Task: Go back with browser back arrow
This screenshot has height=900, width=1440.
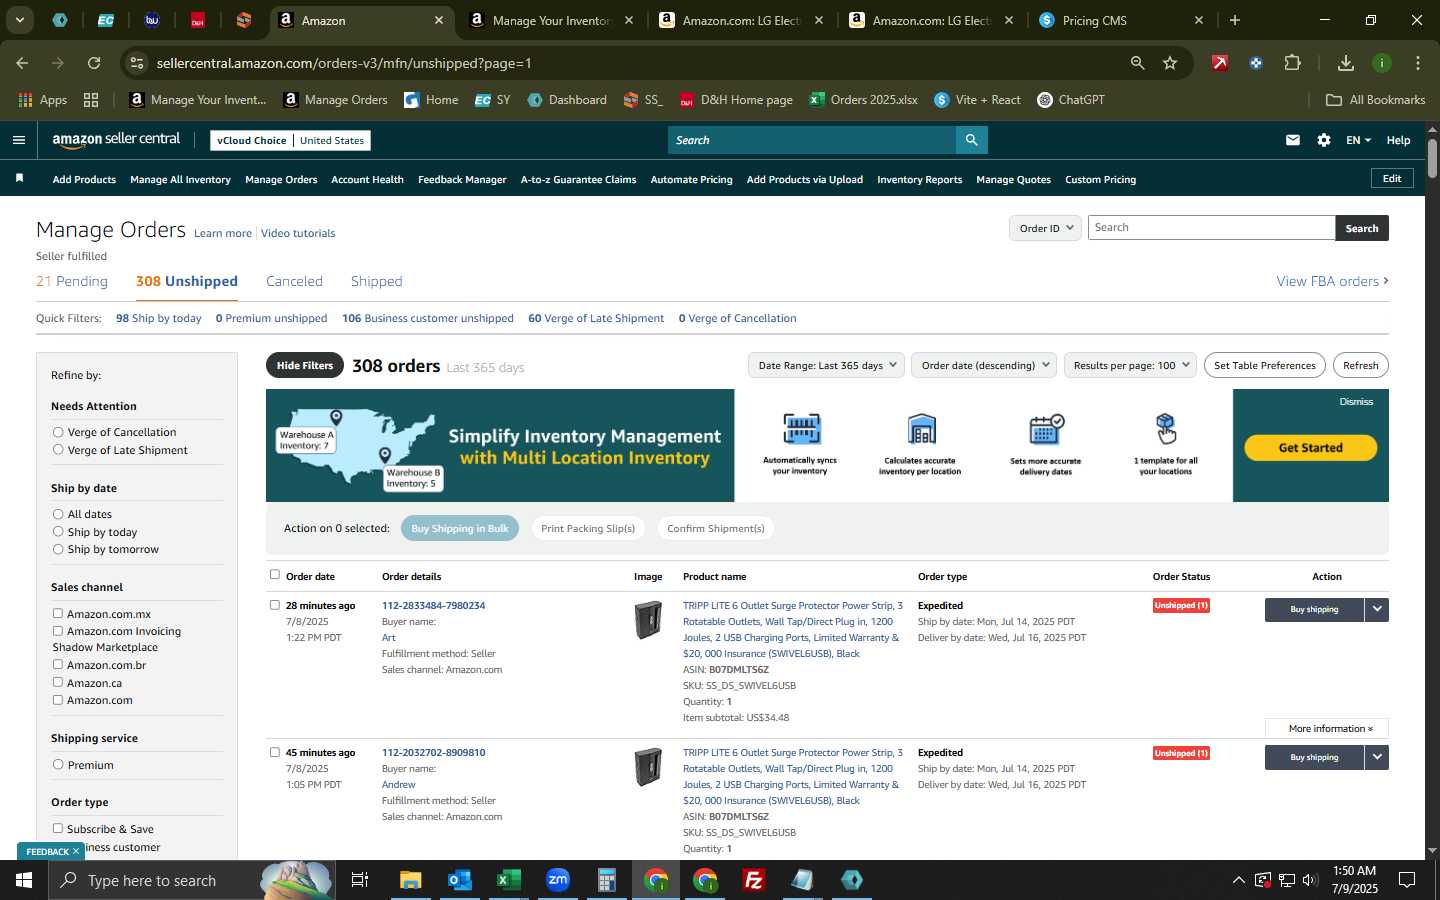Action: click(22, 63)
